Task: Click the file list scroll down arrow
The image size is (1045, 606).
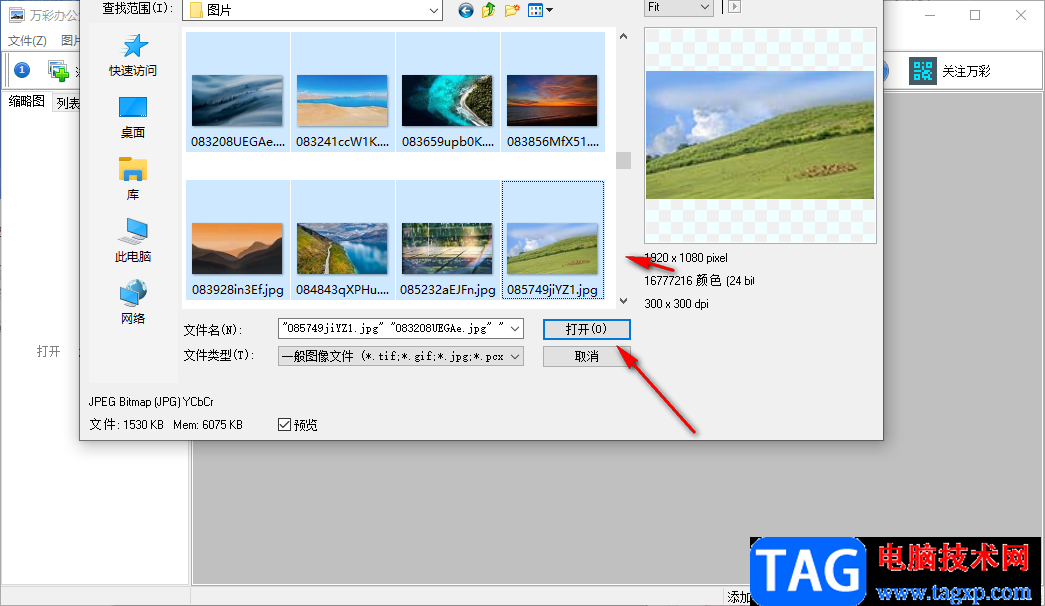Action: [x=623, y=301]
